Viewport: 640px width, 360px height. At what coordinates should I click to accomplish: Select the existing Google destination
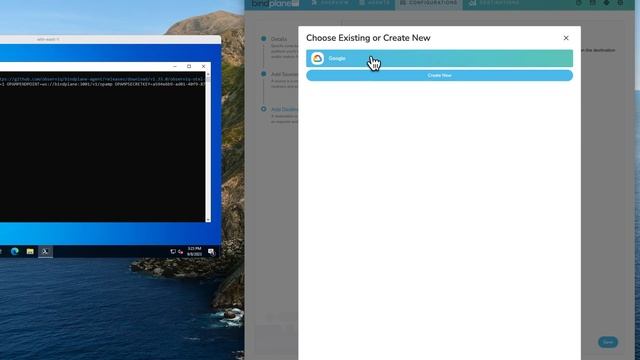tap(439, 58)
